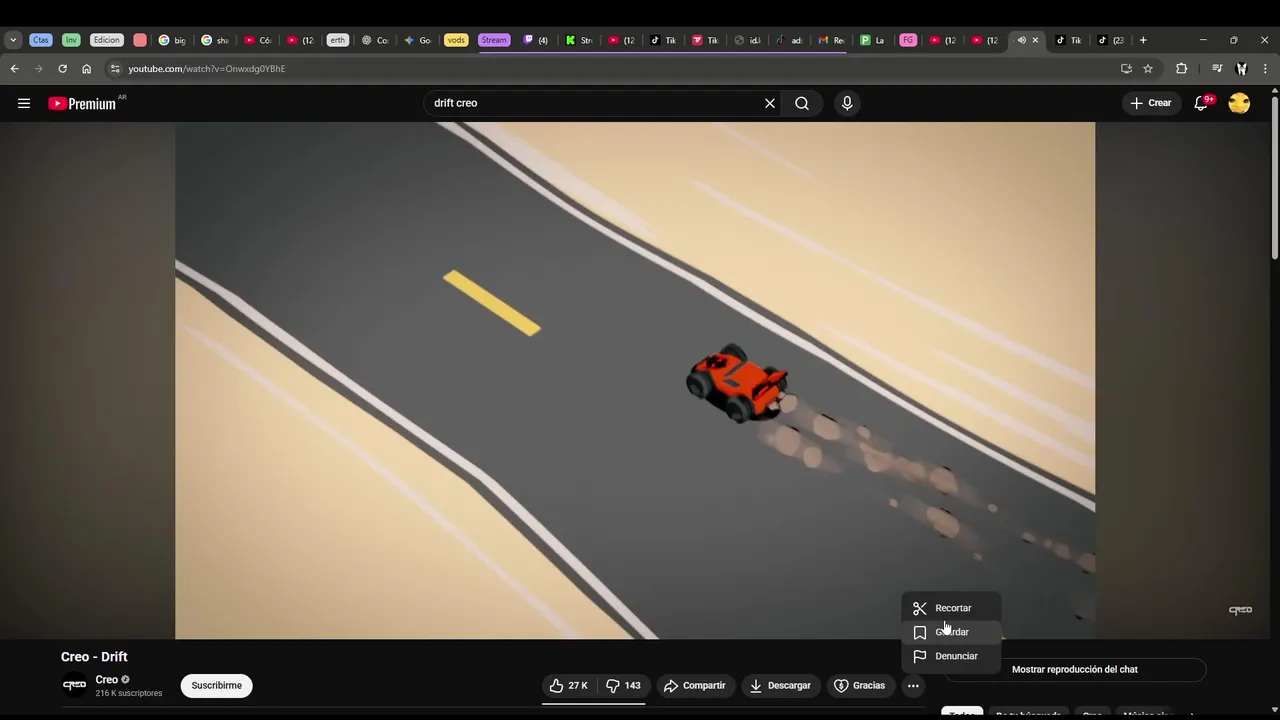Click the Crear button
The image size is (1280, 720).
1151,103
